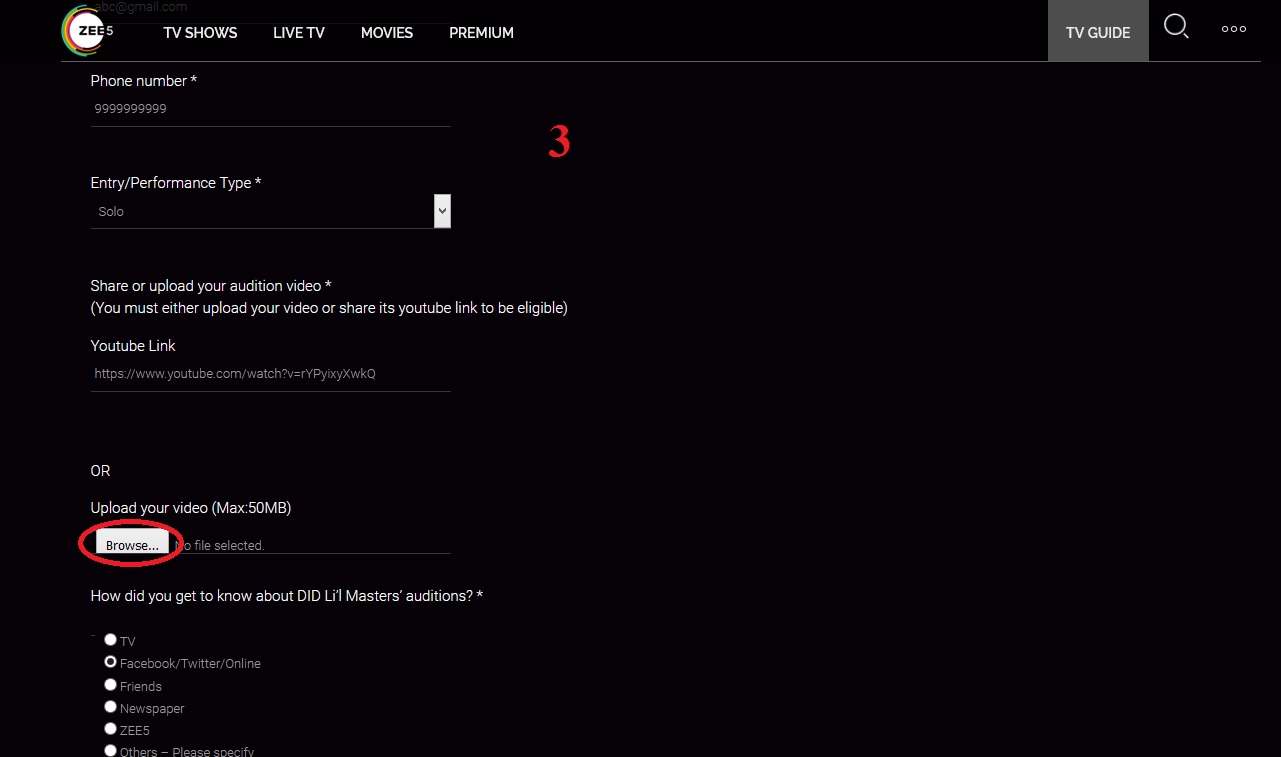Screen dimensions: 1281x757
Task: Click the ZEE5 logo icon
Action: click(87, 31)
